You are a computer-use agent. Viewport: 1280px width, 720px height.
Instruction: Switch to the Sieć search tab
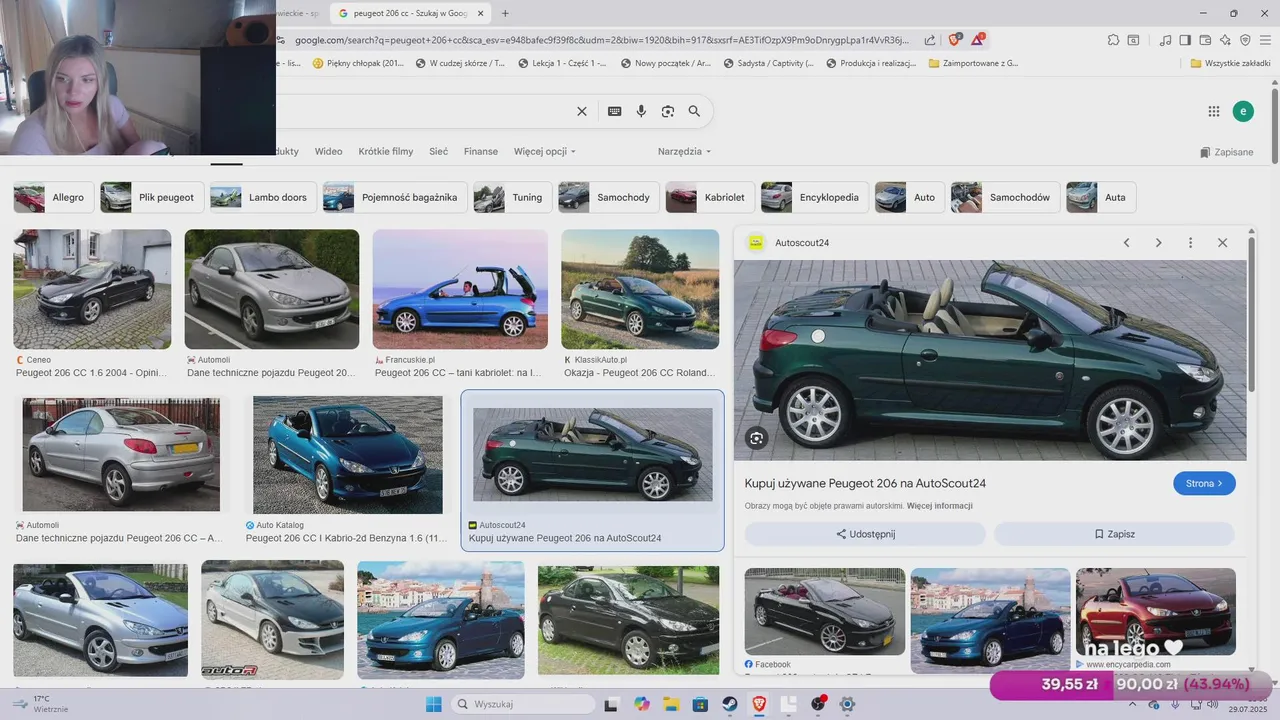pos(438,152)
